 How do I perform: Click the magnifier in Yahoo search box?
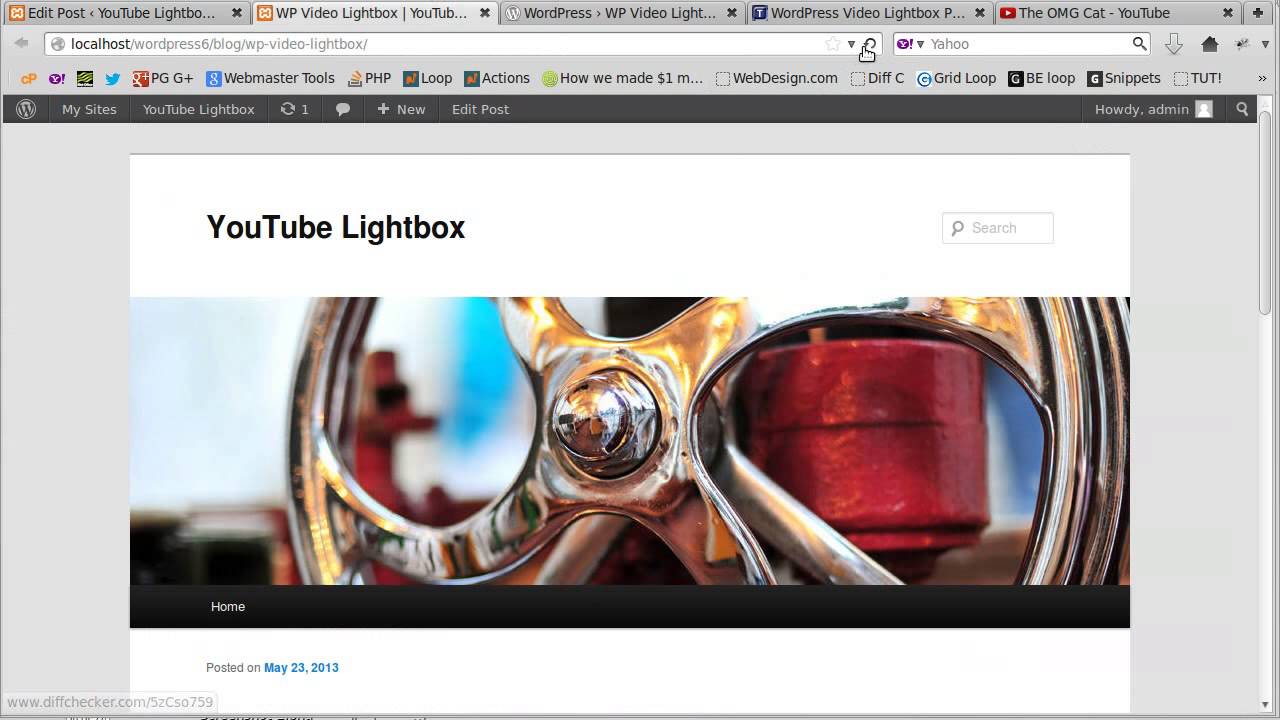click(1139, 44)
